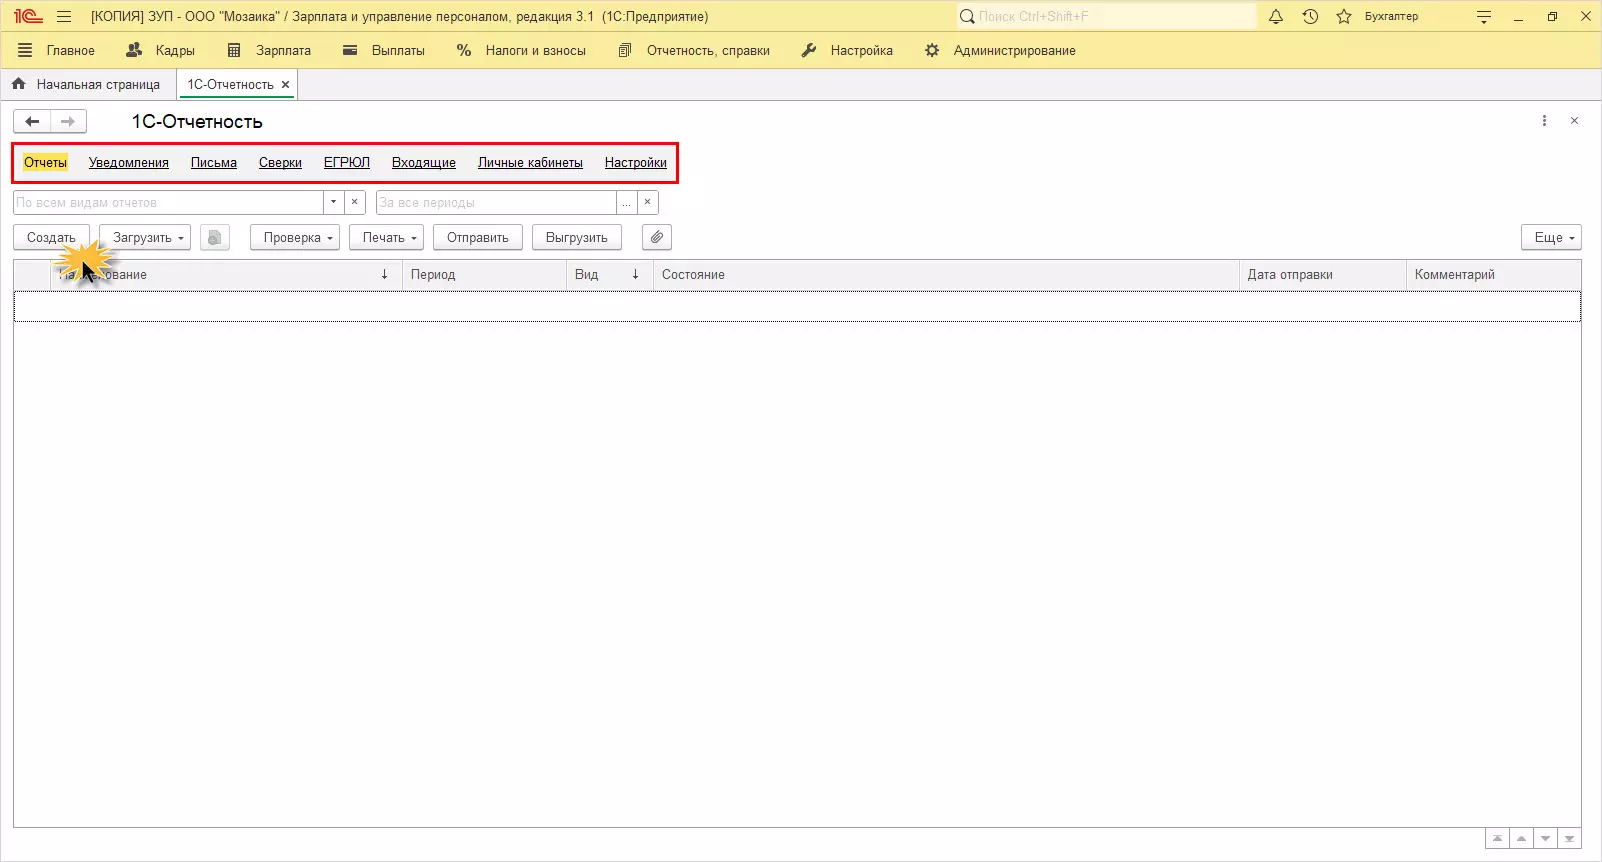Screen dimensions: 1602x862
Task: Open the Главное section
Action: 57,51
